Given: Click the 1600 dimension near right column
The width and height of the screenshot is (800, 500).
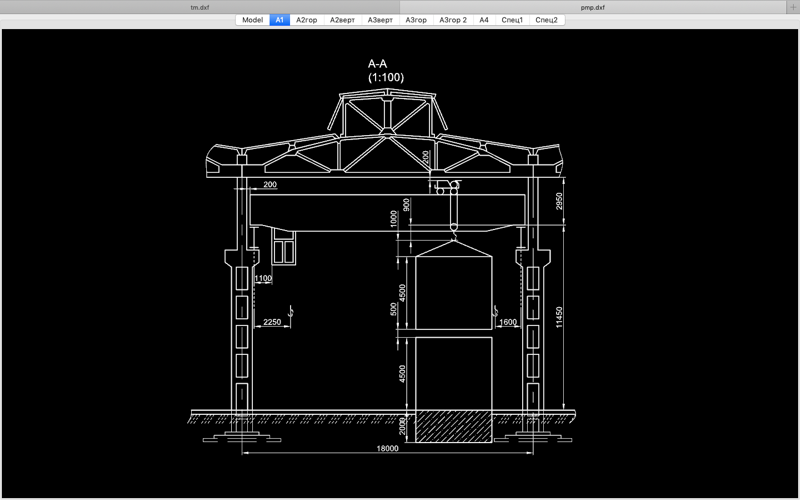Looking at the screenshot, I should click(508, 322).
